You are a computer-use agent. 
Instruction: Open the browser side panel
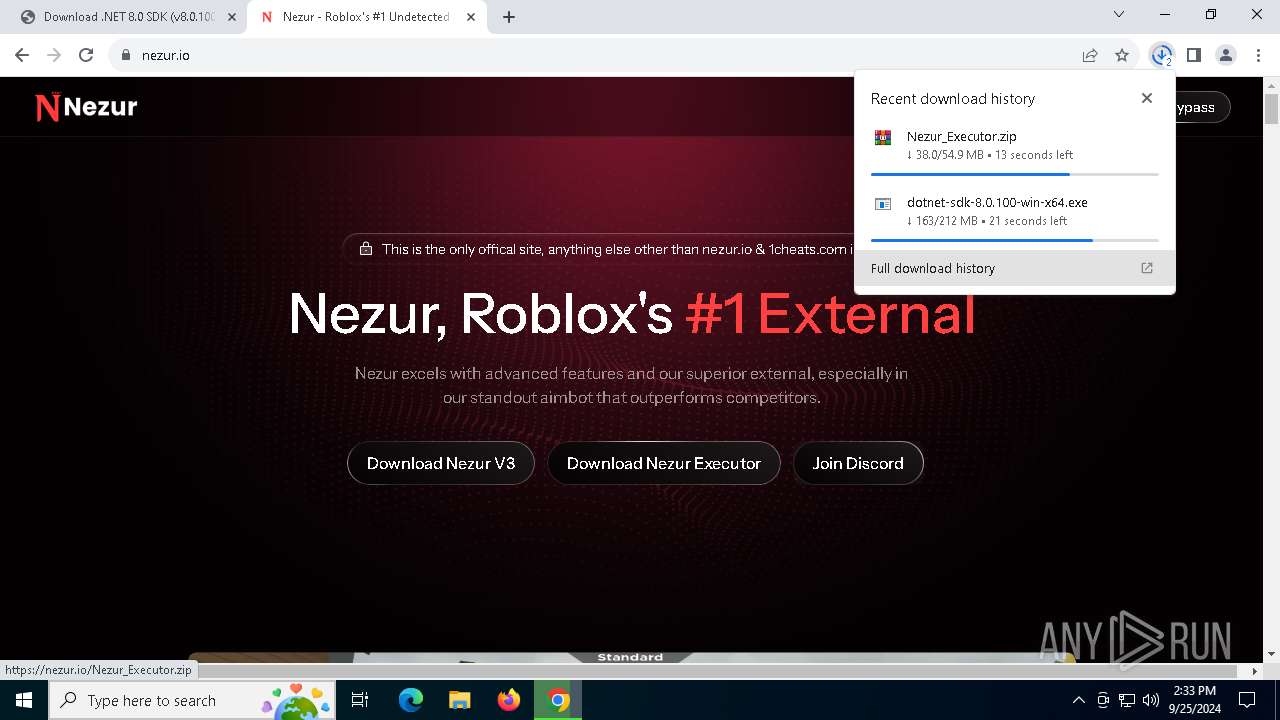(x=1194, y=55)
